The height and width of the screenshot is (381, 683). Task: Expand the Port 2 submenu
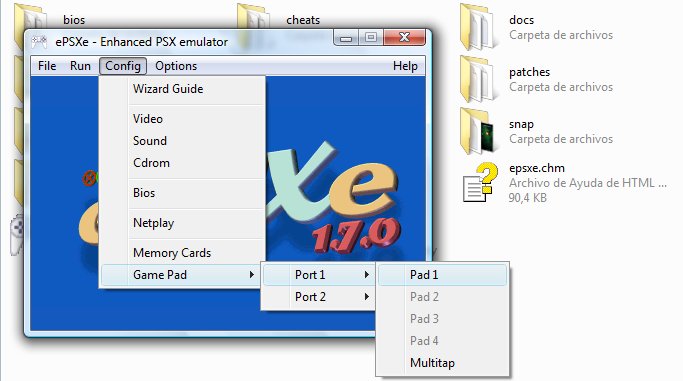(x=319, y=297)
